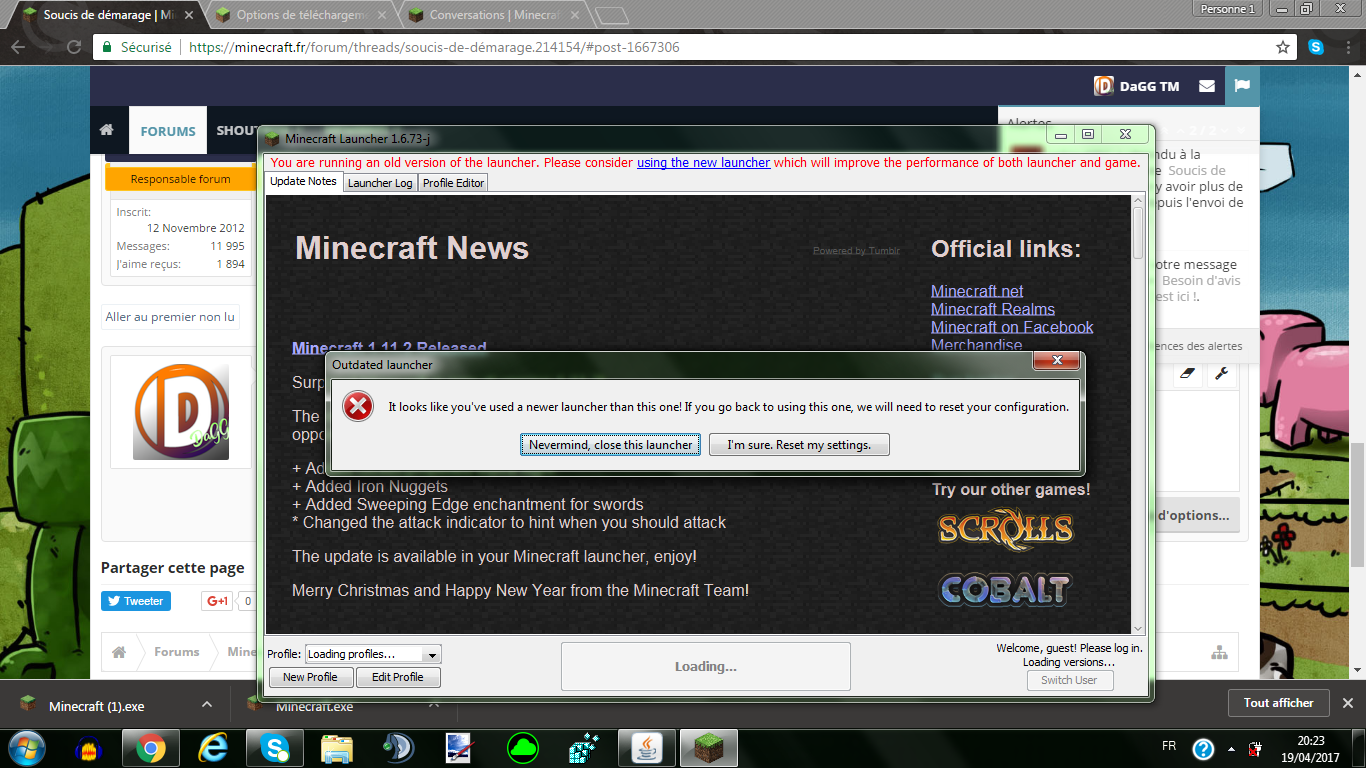Open the Chrome menu (three dots)
Screen dimensions: 1366x768
[1347, 47]
